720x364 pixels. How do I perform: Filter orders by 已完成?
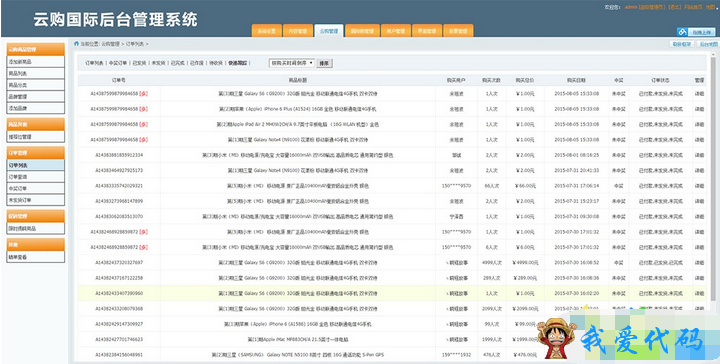(x=178, y=63)
